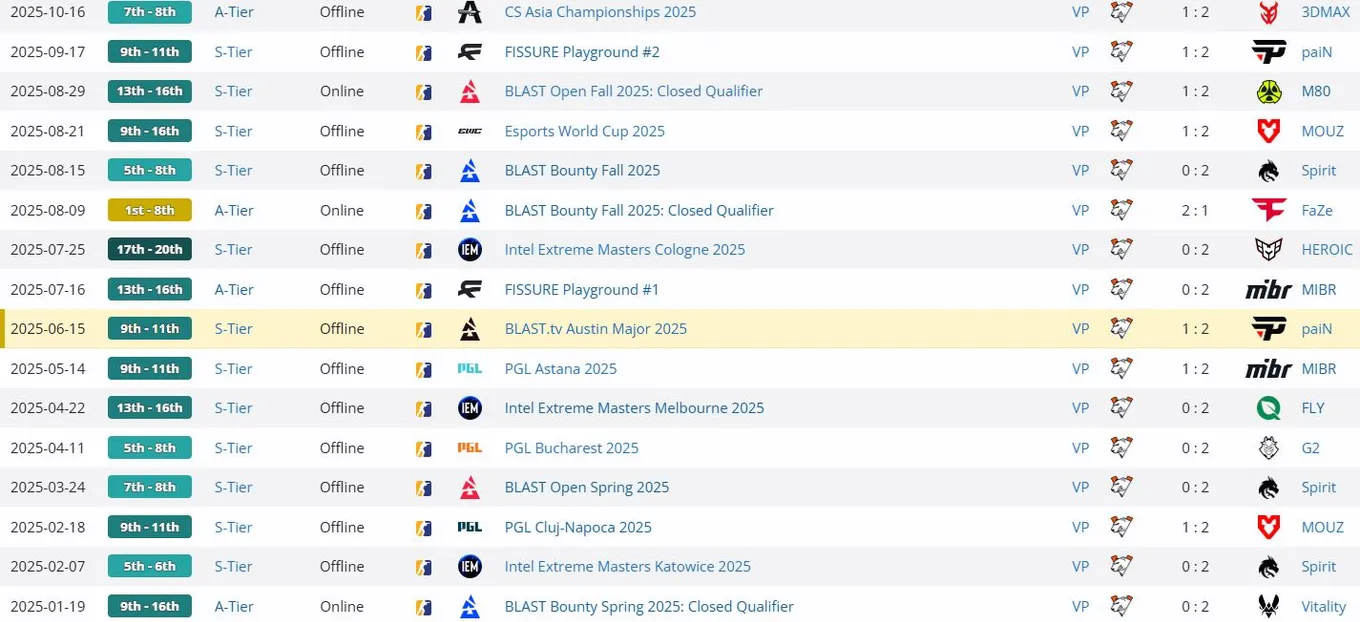Open BLAST.tv Austin Major 2025 link
The image size is (1360, 622).
[x=596, y=329]
